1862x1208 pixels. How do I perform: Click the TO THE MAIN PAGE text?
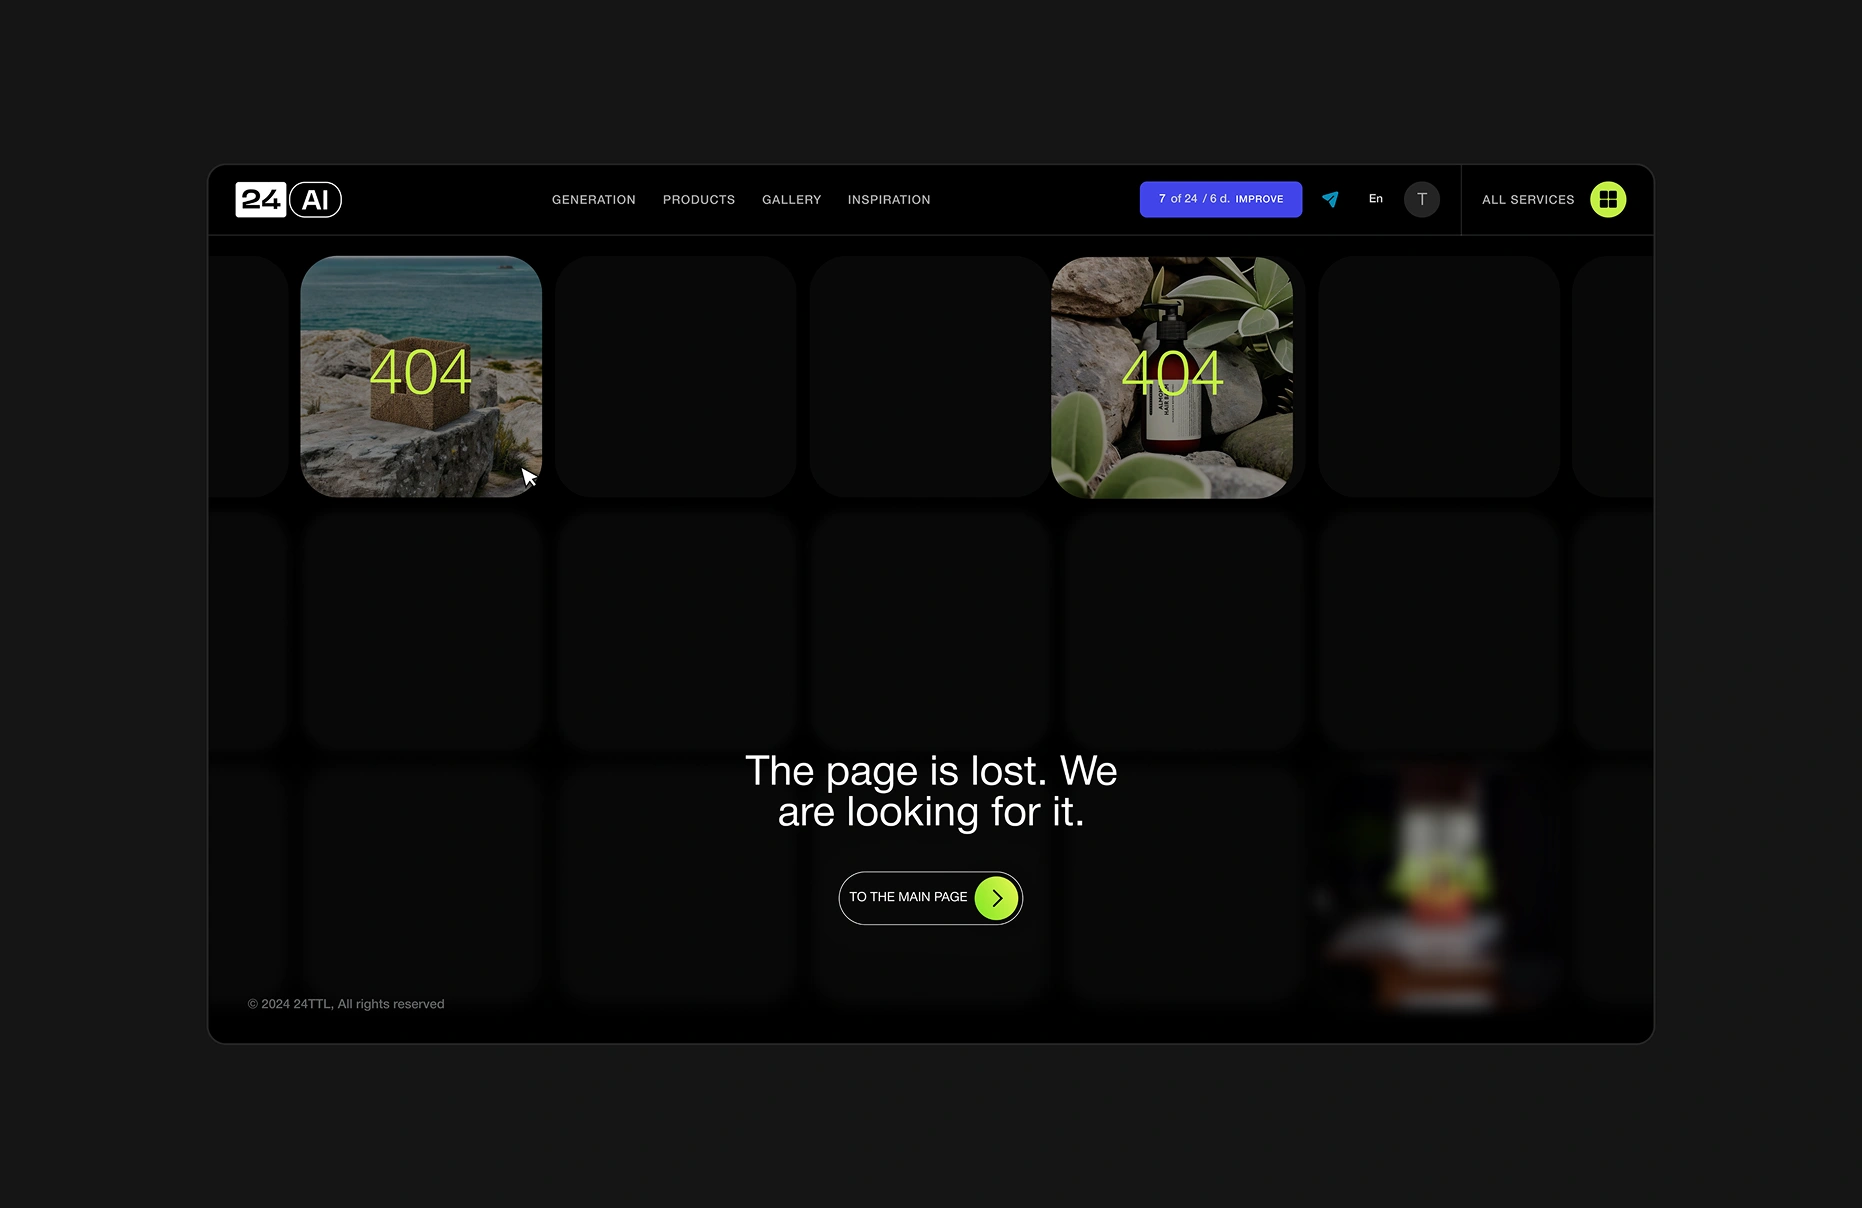[x=908, y=897]
